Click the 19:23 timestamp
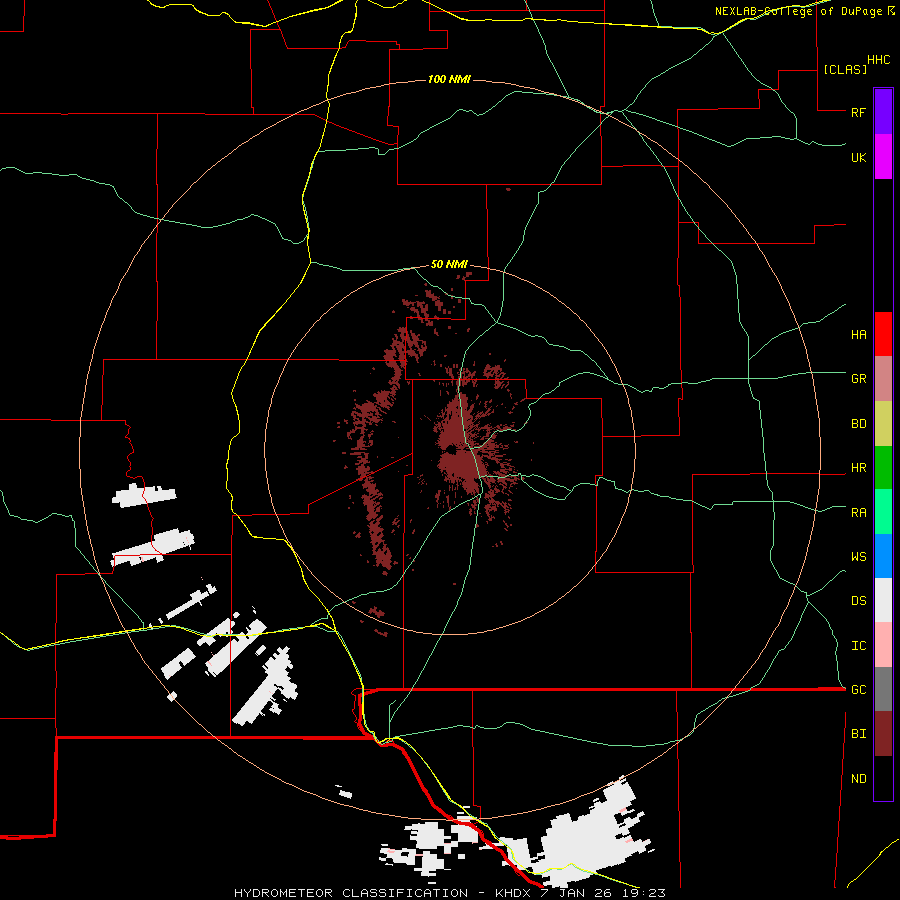The height and width of the screenshot is (900, 900). pos(643,893)
